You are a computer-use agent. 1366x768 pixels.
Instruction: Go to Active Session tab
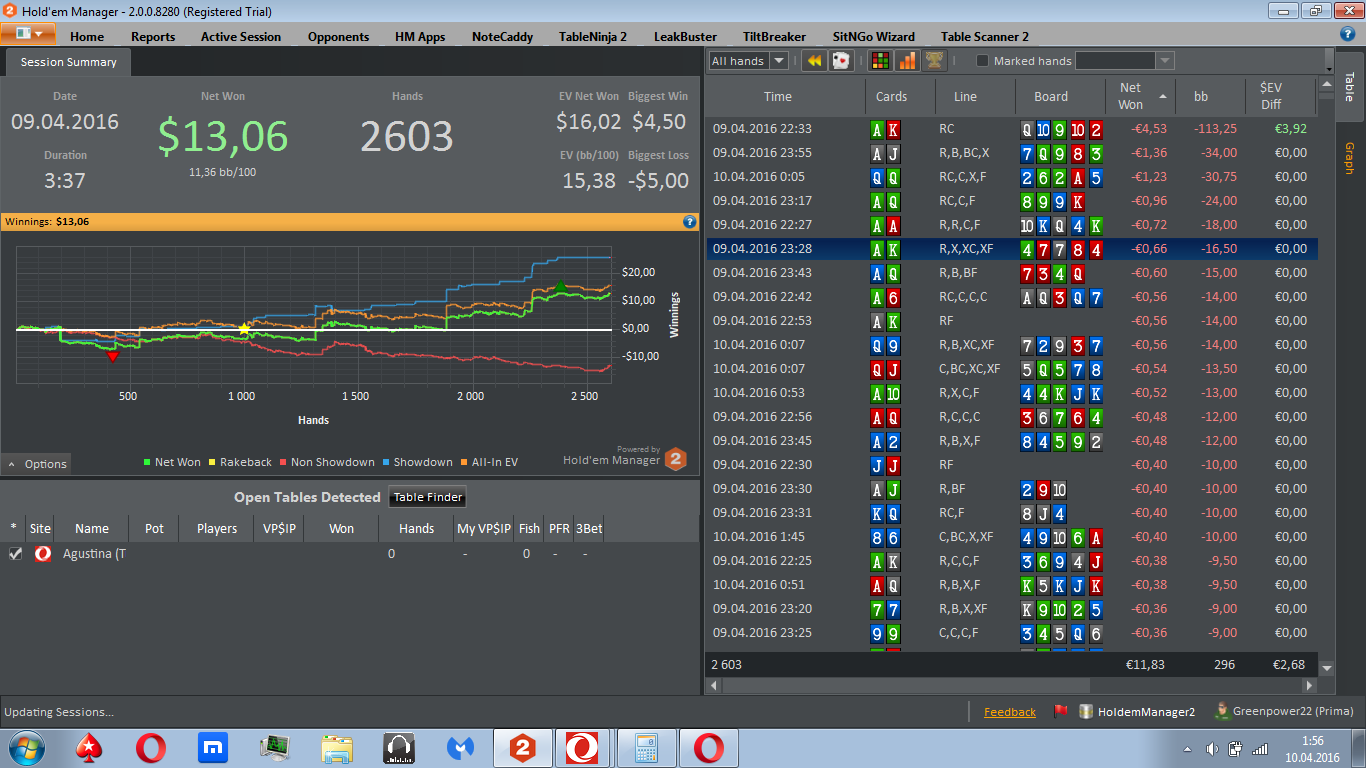click(241, 36)
